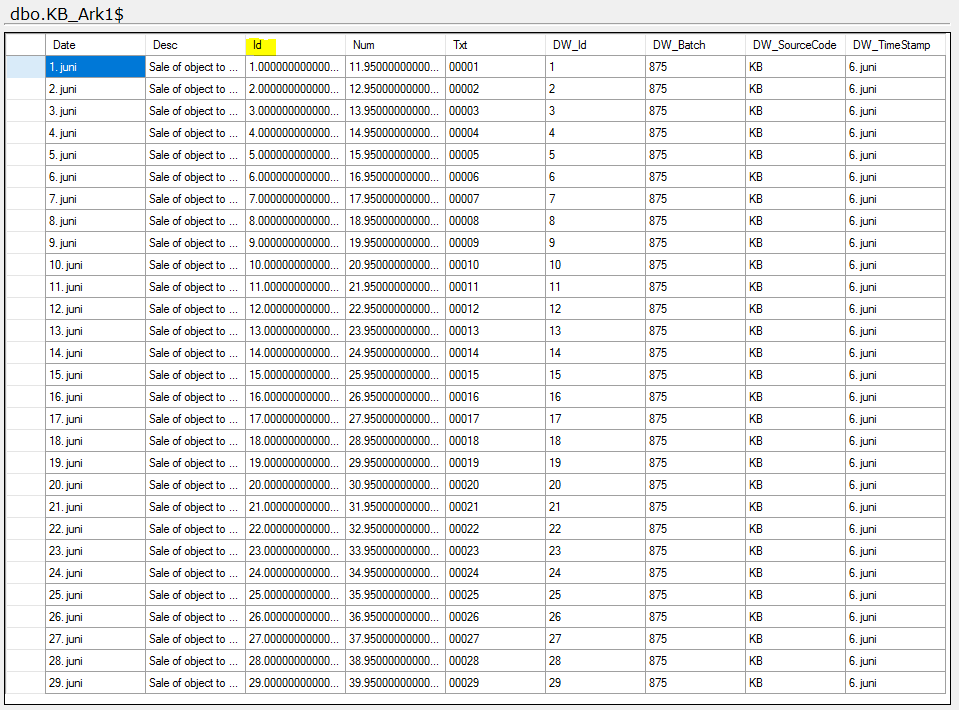Image resolution: width=959 pixels, height=710 pixels.
Task: Click the Txt cell '00009'
Action: point(495,243)
